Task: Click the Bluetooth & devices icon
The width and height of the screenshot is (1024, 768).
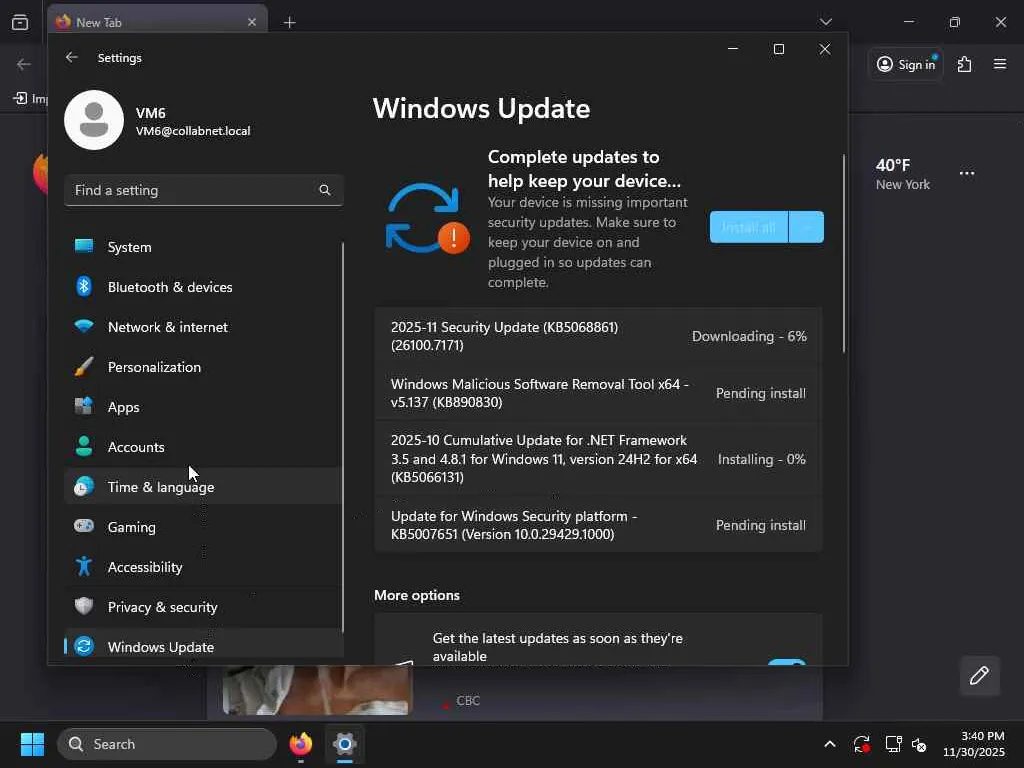Action: tap(84, 287)
